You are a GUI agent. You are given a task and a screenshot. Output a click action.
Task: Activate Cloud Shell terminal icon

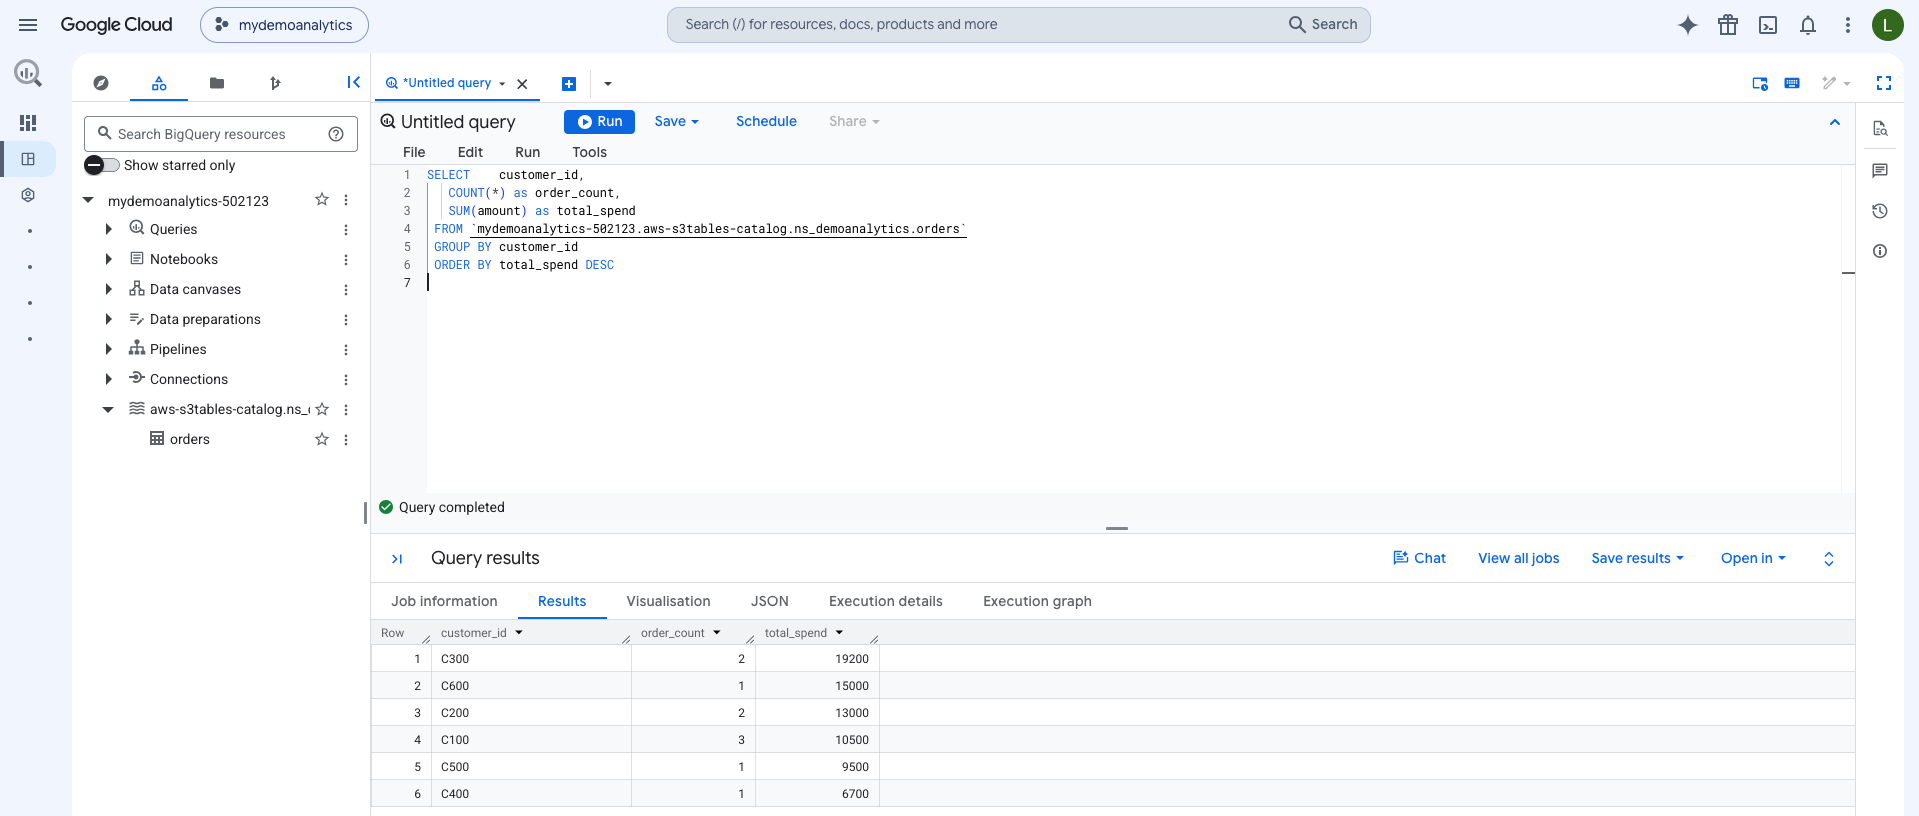[x=1768, y=25]
